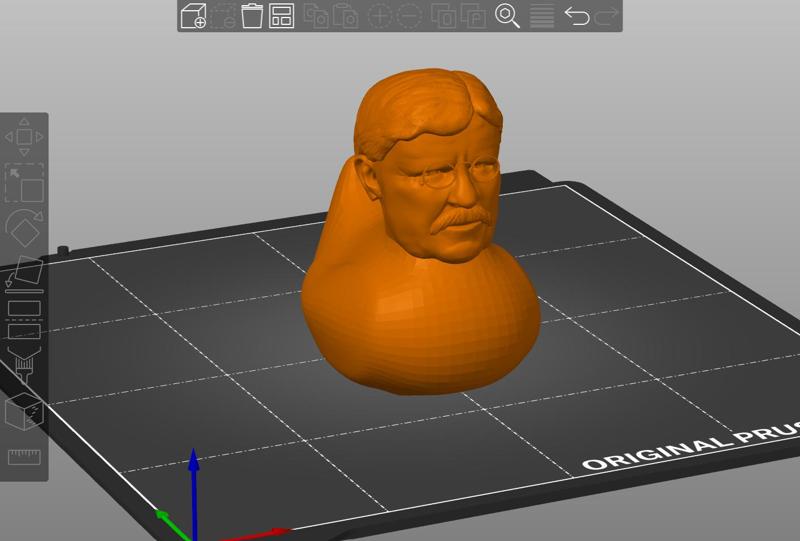Viewport: 800px width, 541px height.
Task: Select the Move gizmo tool
Action: [x=24, y=137]
